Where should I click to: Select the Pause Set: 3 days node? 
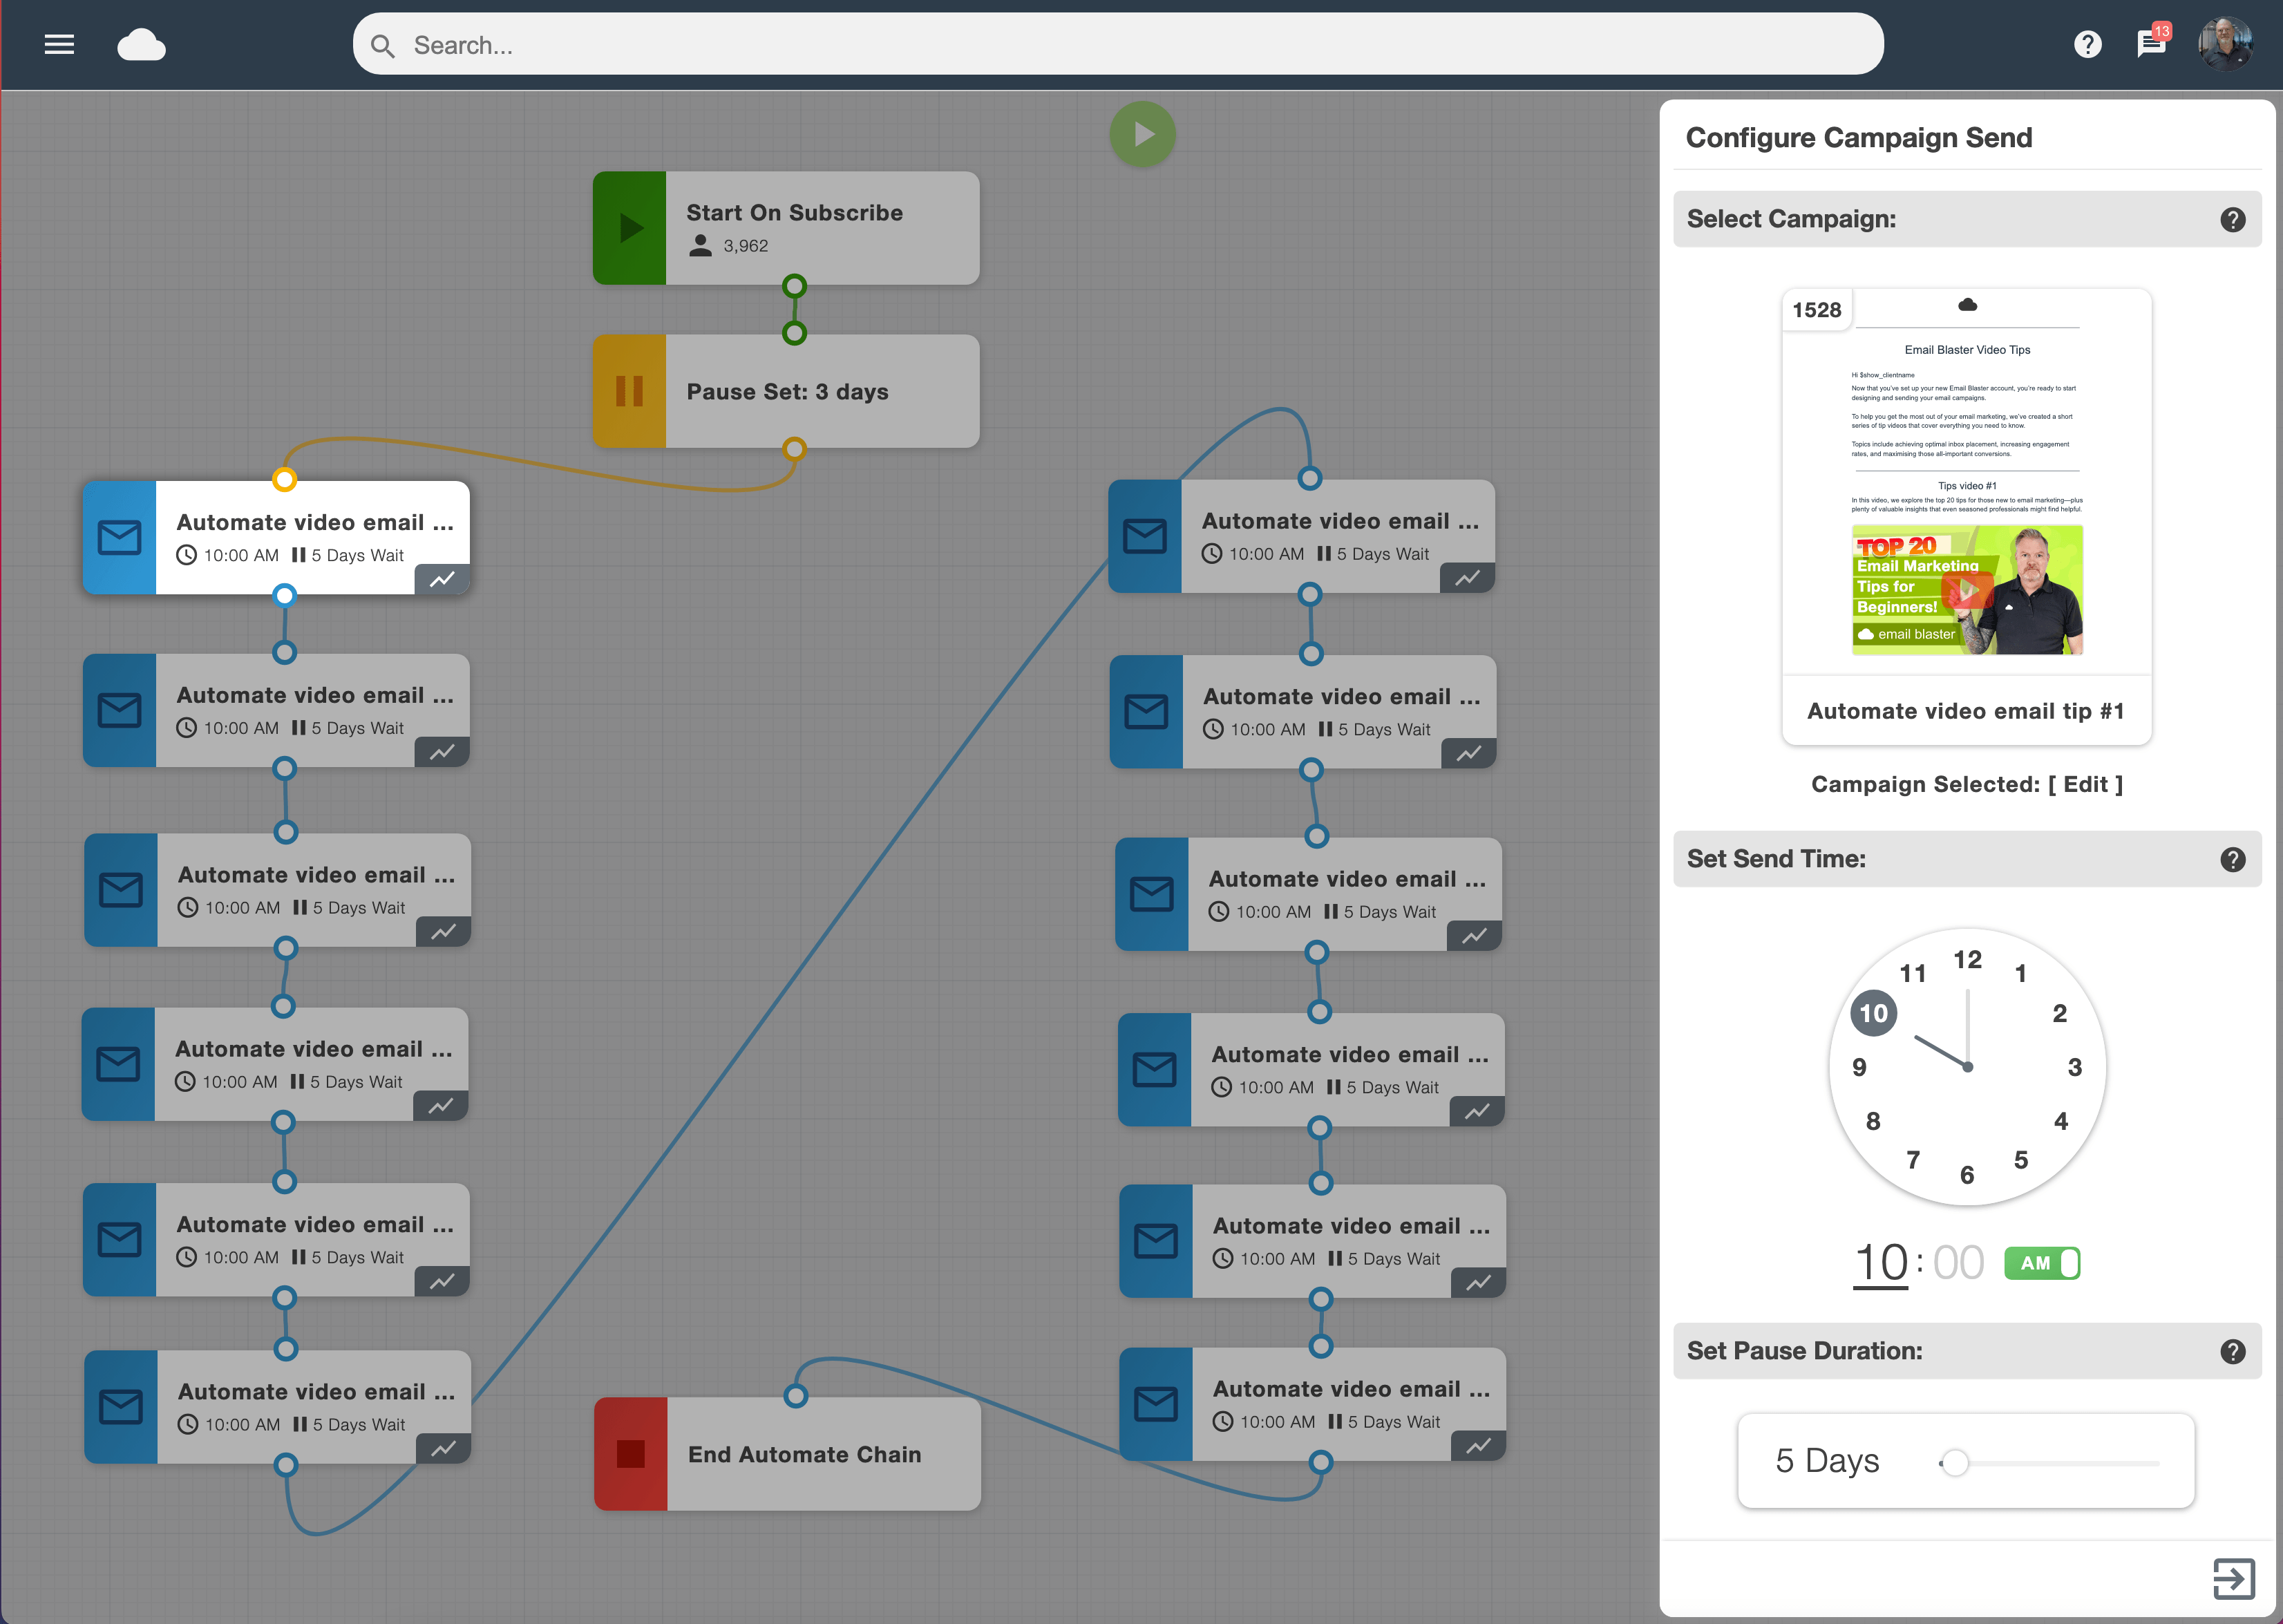click(x=786, y=391)
